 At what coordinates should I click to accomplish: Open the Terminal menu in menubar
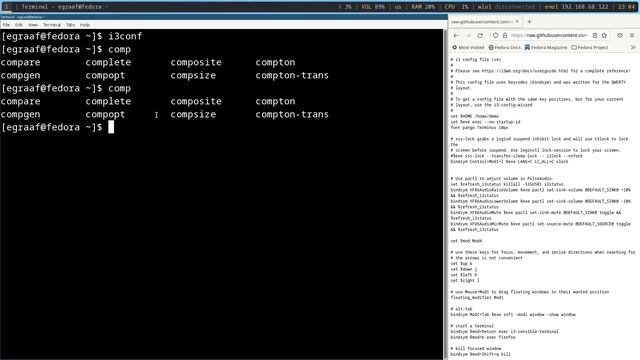click(x=52, y=25)
